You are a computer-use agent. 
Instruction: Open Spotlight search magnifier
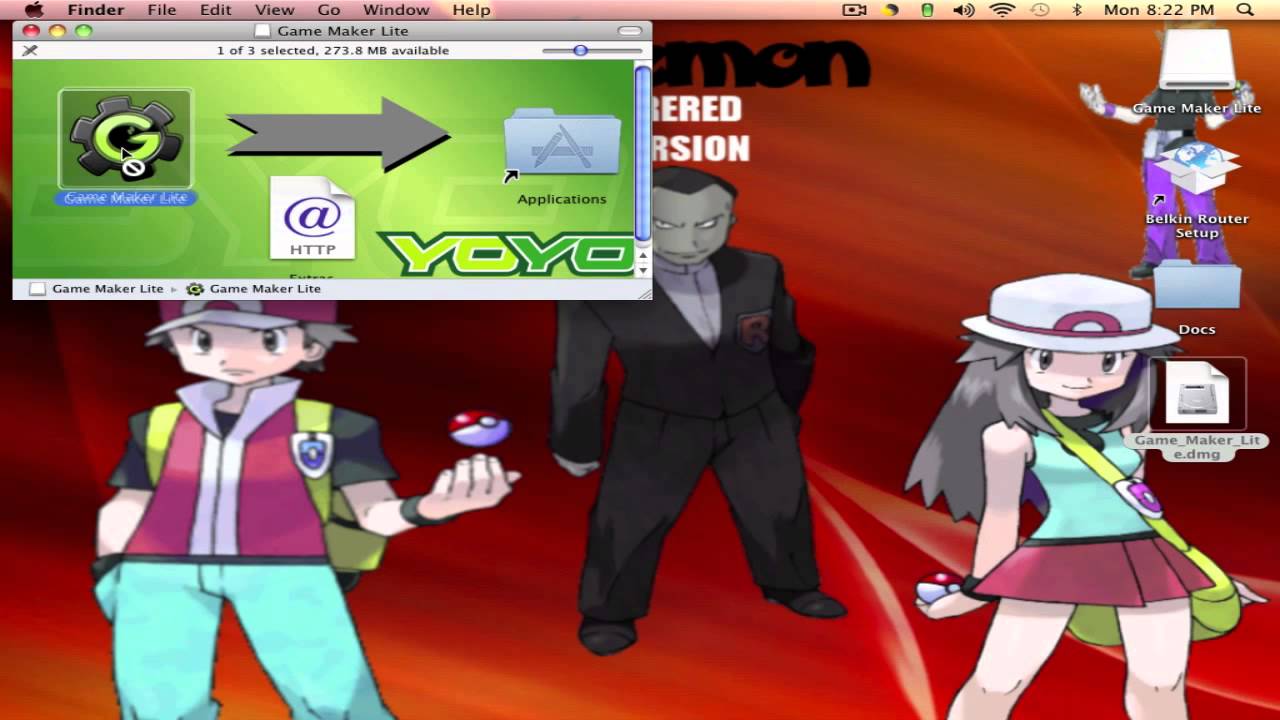1245,10
